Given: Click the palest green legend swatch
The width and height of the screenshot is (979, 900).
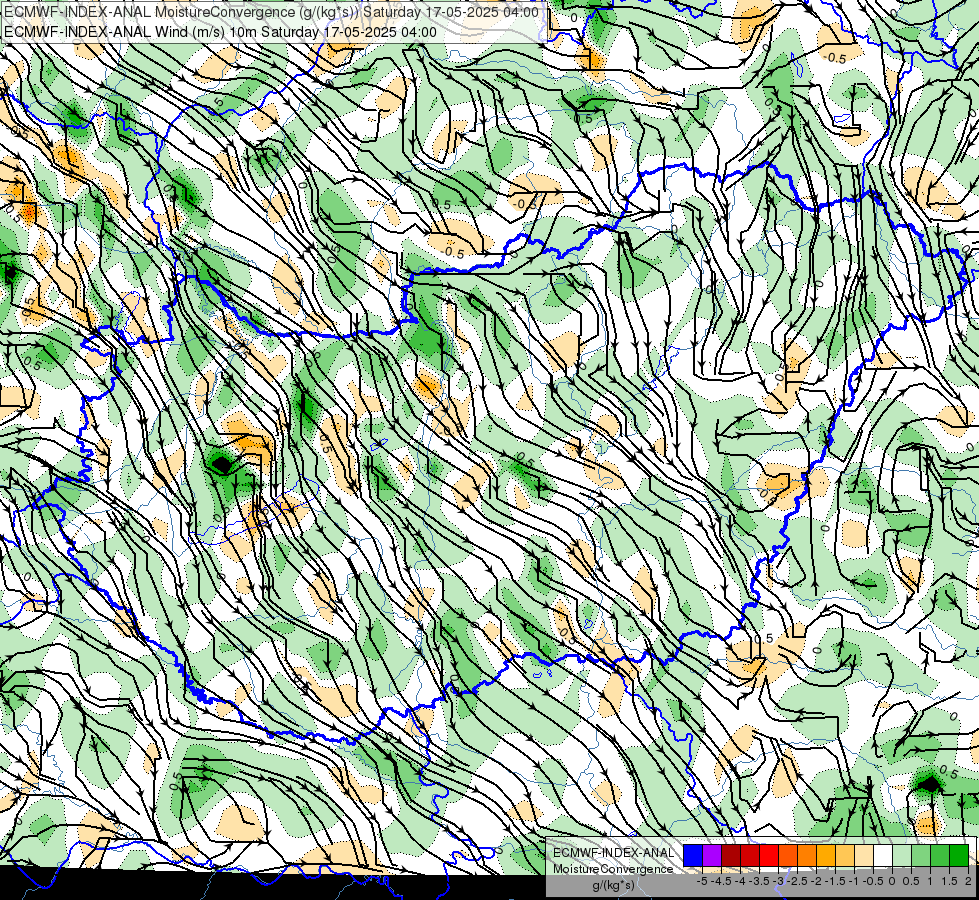Looking at the screenshot, I should [902, 856].
